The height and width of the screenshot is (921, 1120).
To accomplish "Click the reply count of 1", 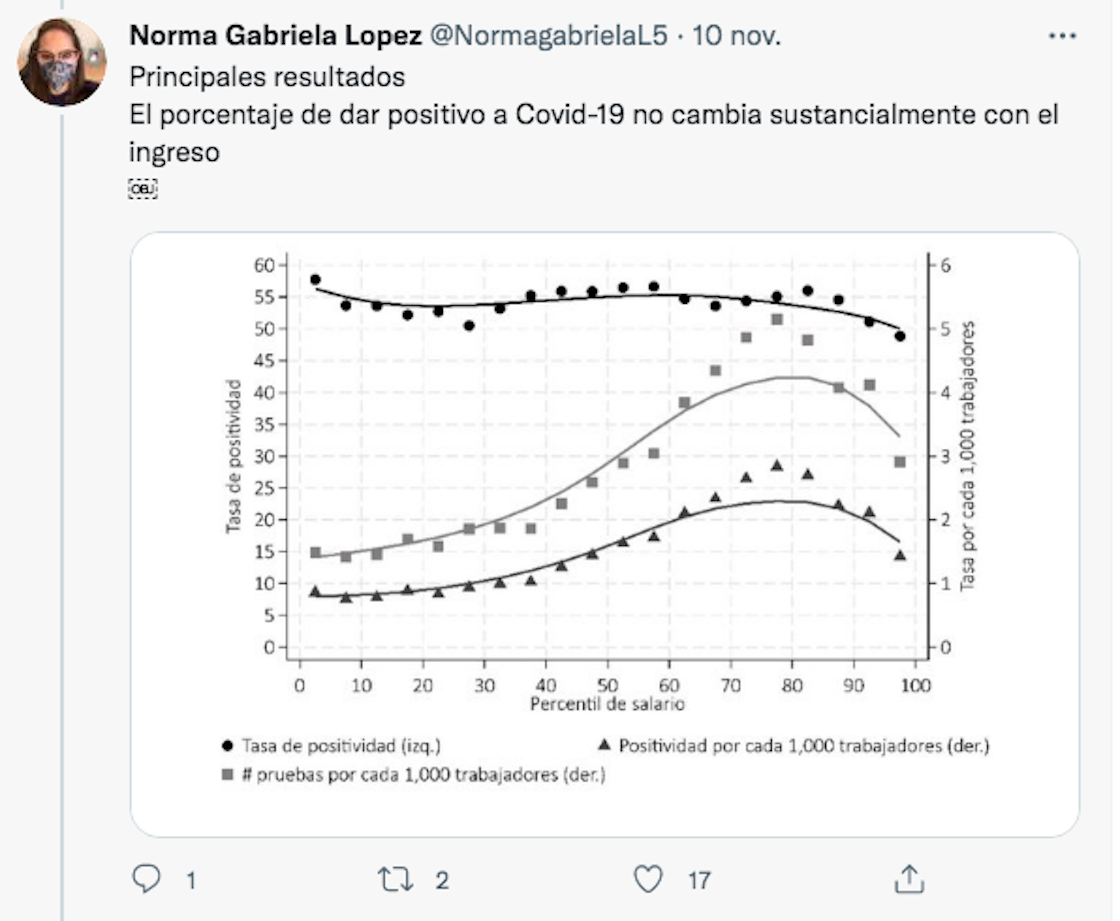I will point(190,880).
